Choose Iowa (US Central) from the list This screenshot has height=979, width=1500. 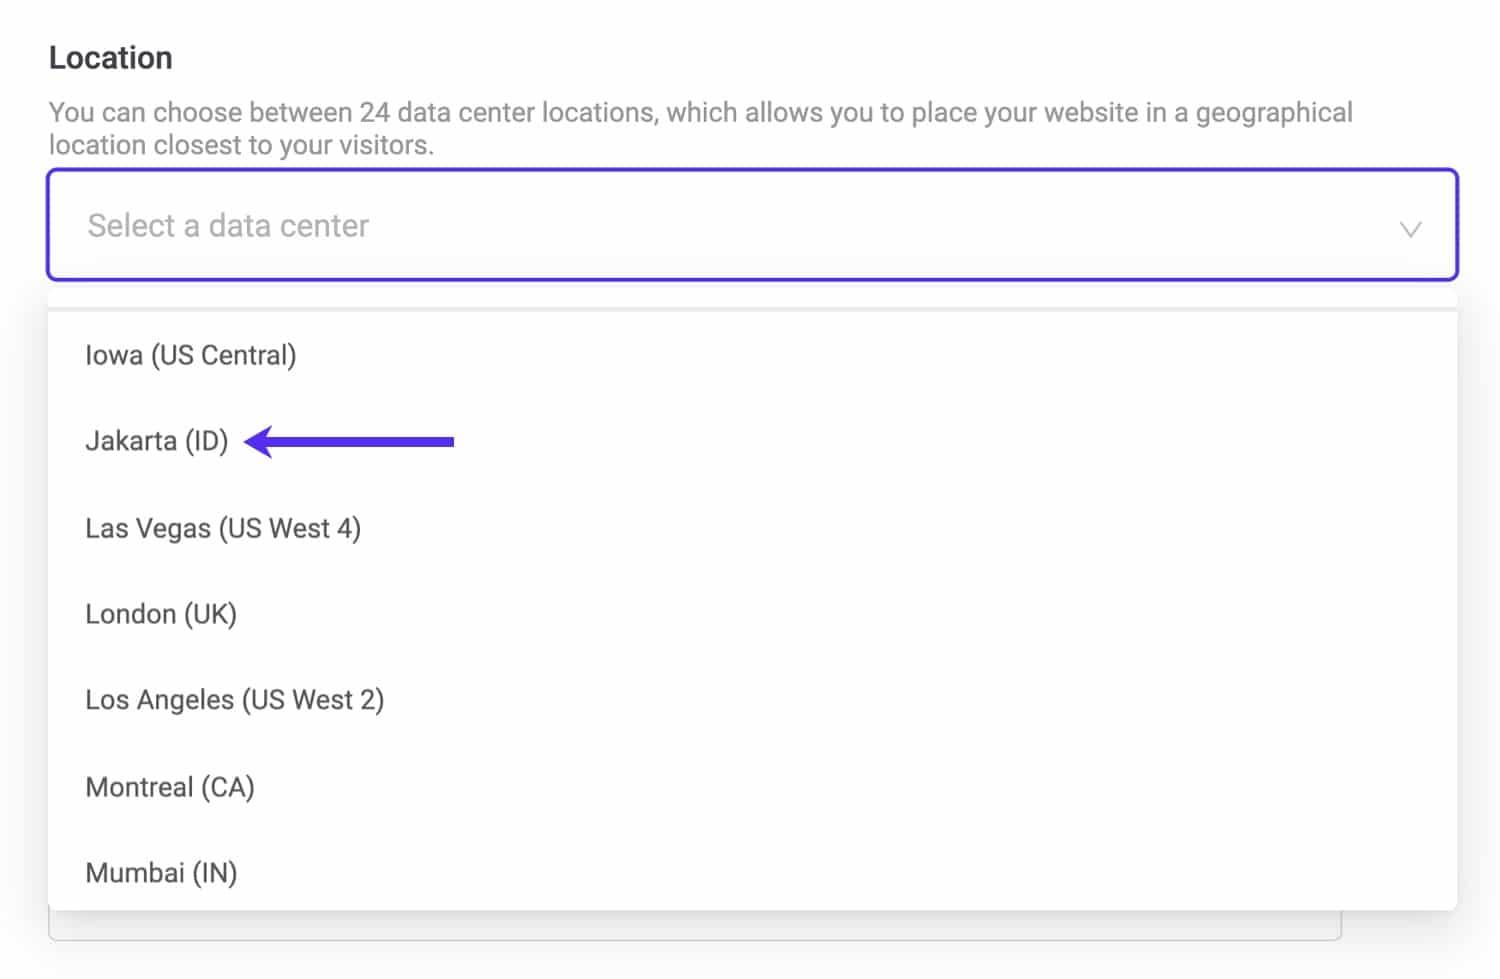click(x=191, y=355)
